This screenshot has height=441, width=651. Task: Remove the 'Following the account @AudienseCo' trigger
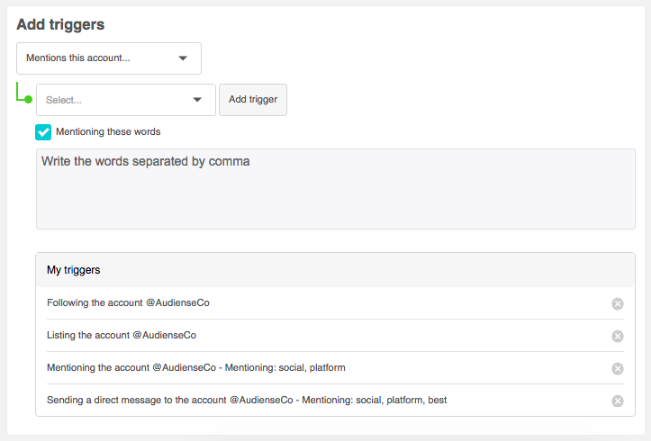pos(617,304)
